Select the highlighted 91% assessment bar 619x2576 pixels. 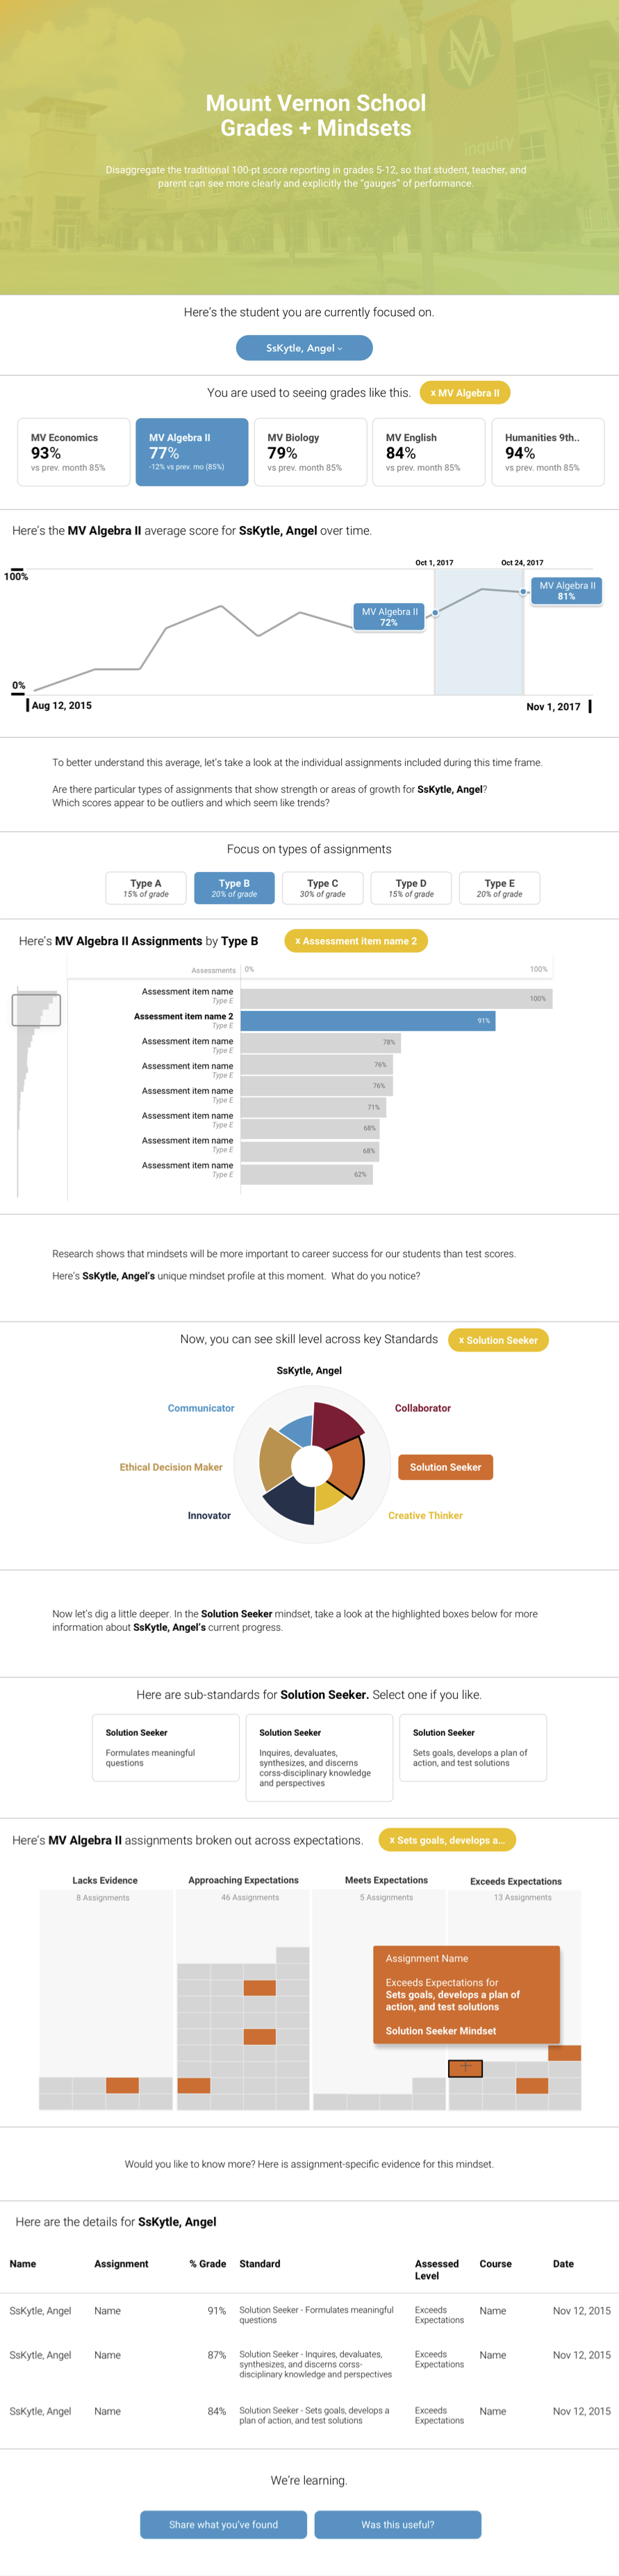pos(368,1021)
